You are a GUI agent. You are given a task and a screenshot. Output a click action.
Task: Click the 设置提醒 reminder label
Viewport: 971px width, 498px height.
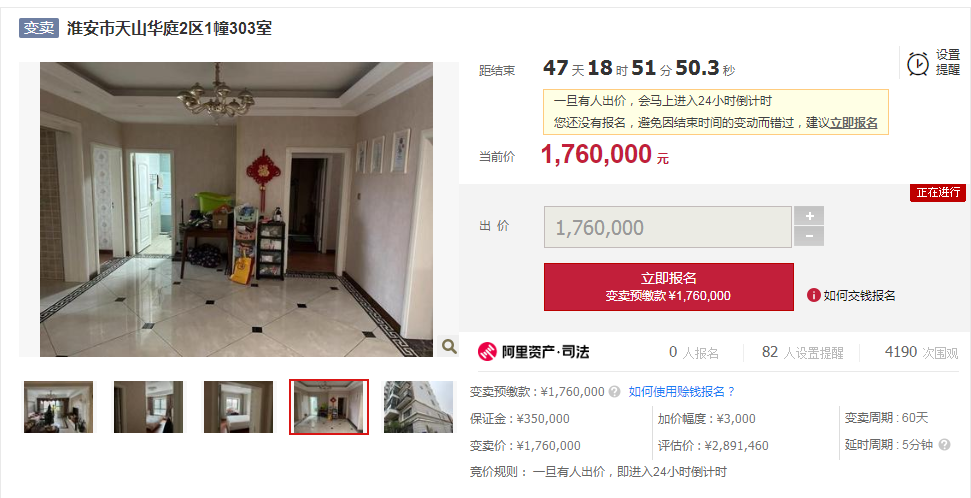947,62
